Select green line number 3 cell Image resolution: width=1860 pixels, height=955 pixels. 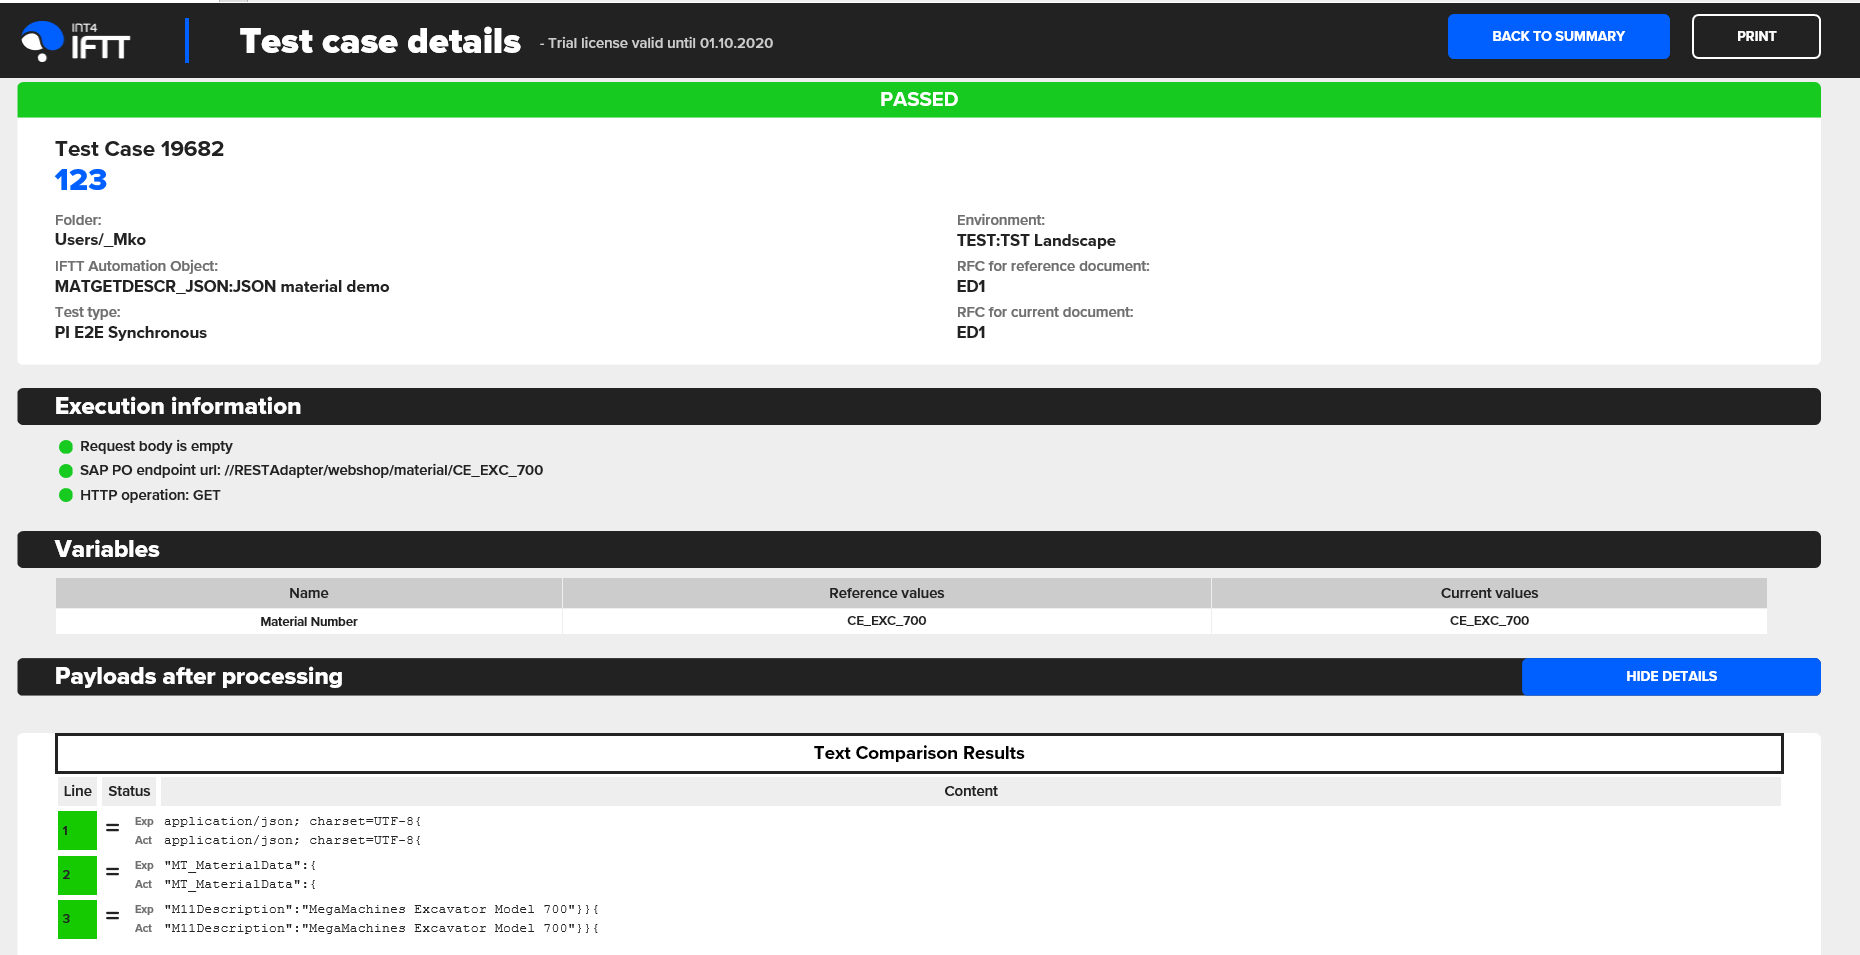[77, 918]
